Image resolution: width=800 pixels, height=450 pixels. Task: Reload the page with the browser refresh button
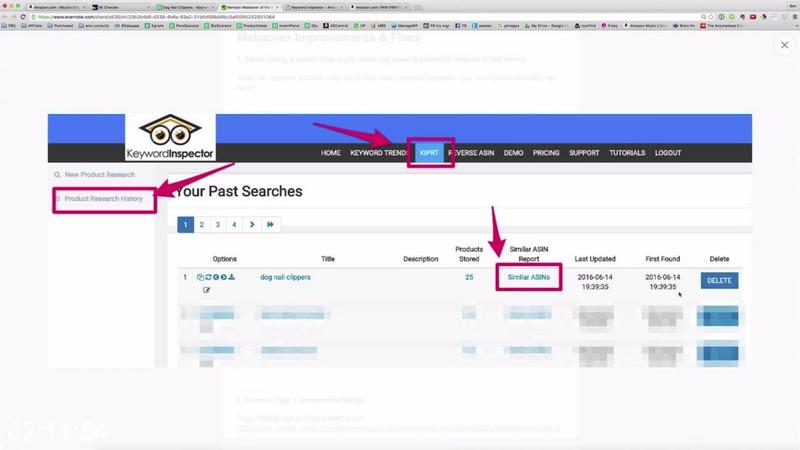tap(23, 17)
